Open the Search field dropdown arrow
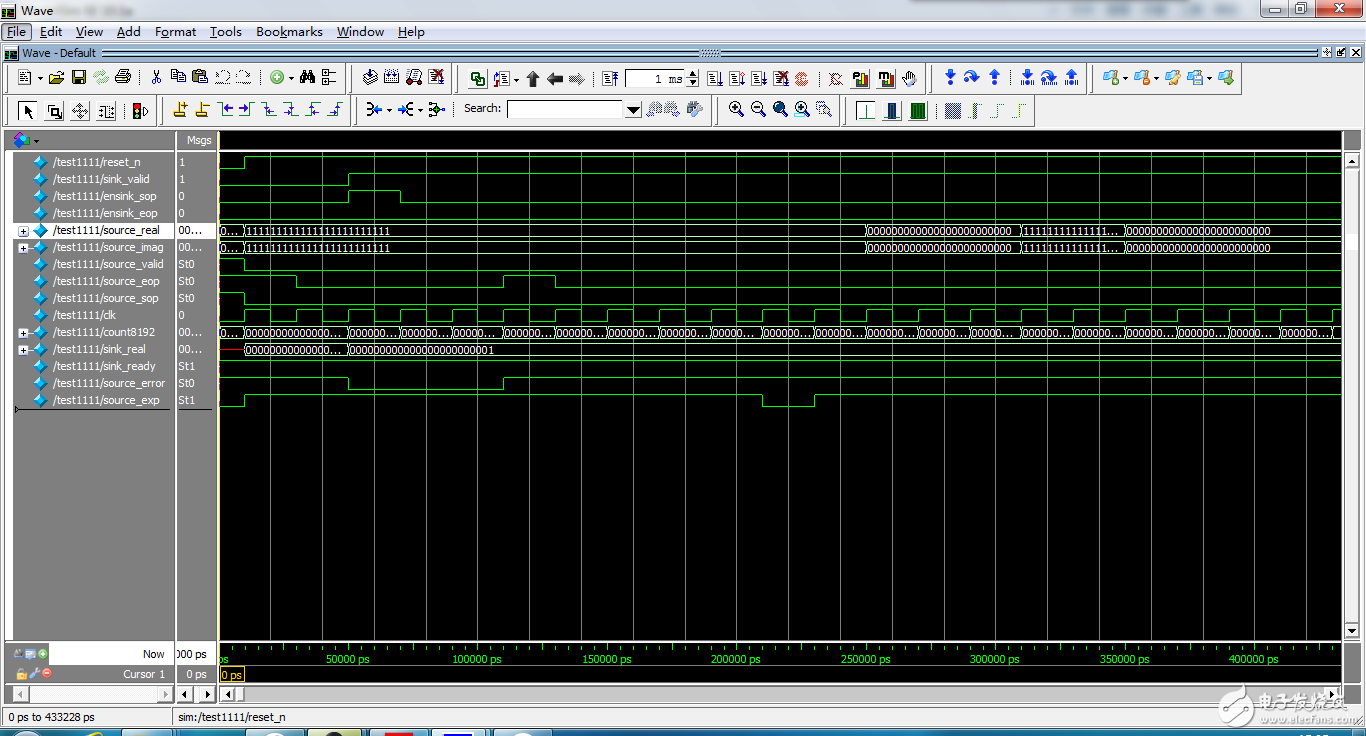Screen dimensions: 1366x736 [x=633, y=110]
